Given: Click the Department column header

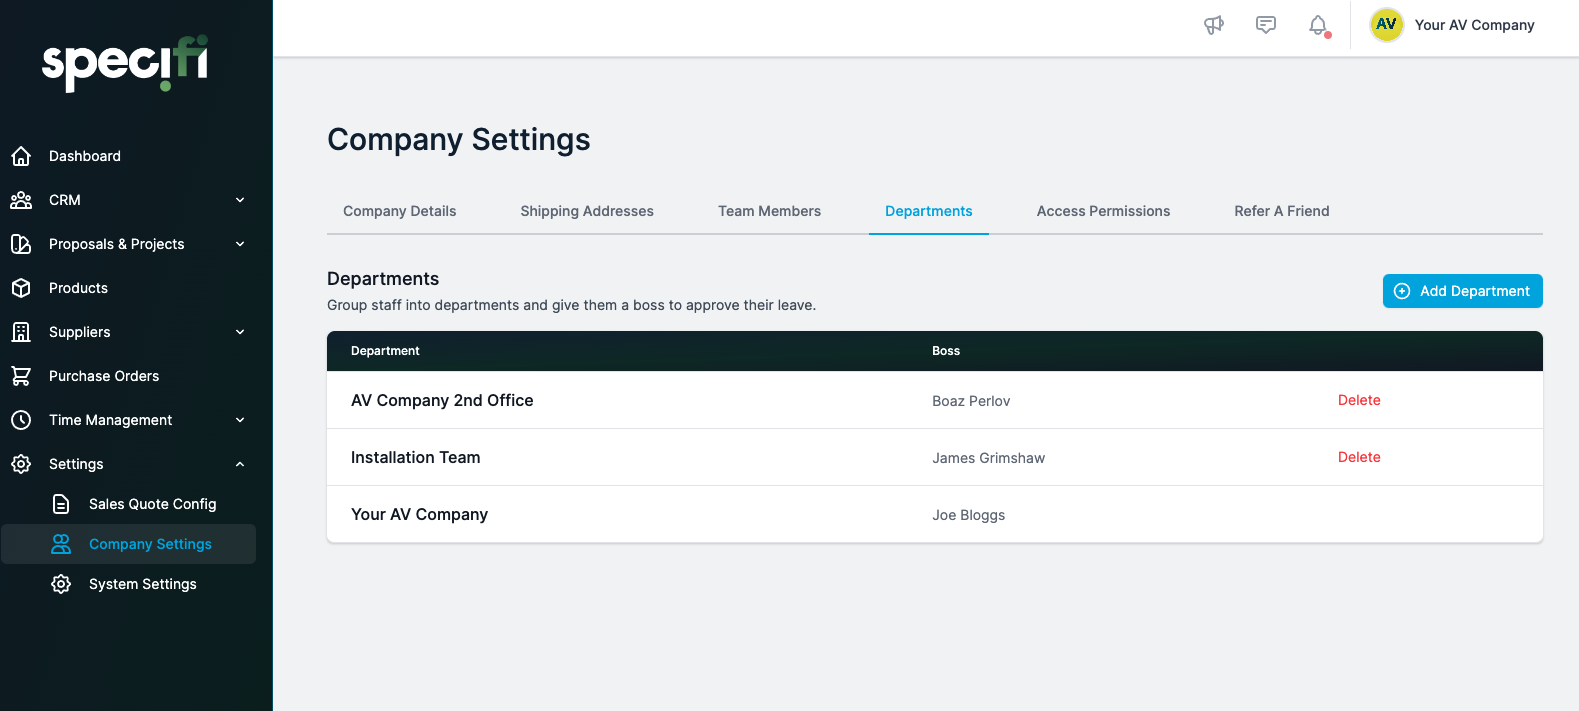Looking at the screenshot, I should tap(385, 351).
